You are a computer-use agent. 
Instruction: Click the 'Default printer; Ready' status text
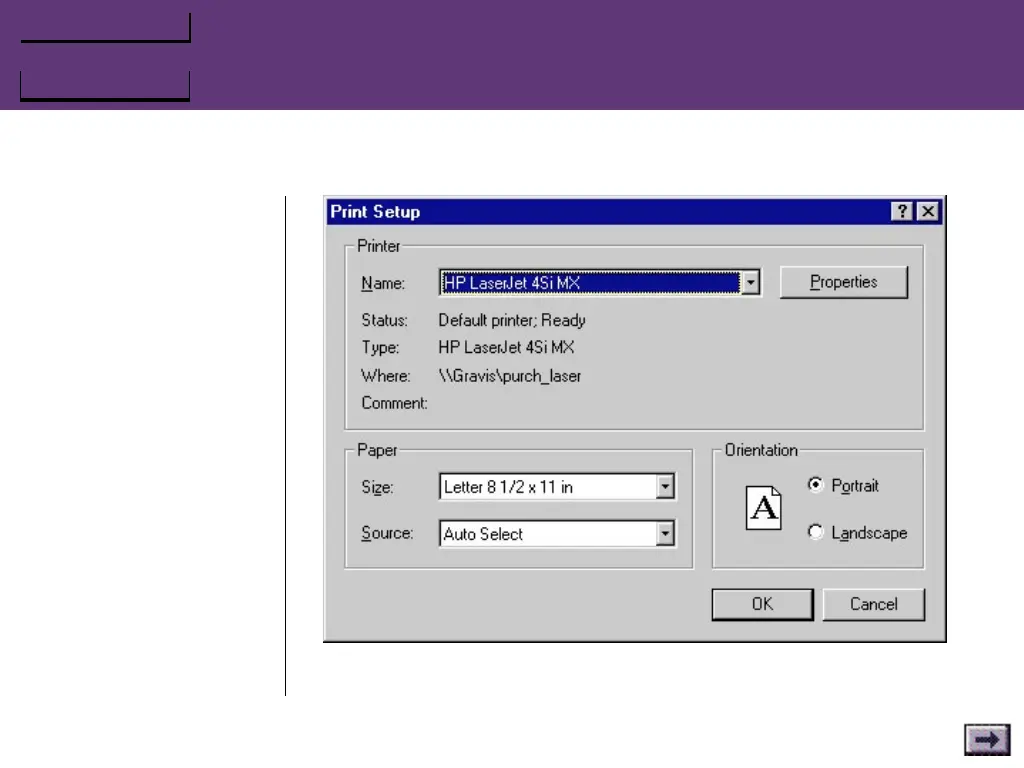click(x=512, y=320)
